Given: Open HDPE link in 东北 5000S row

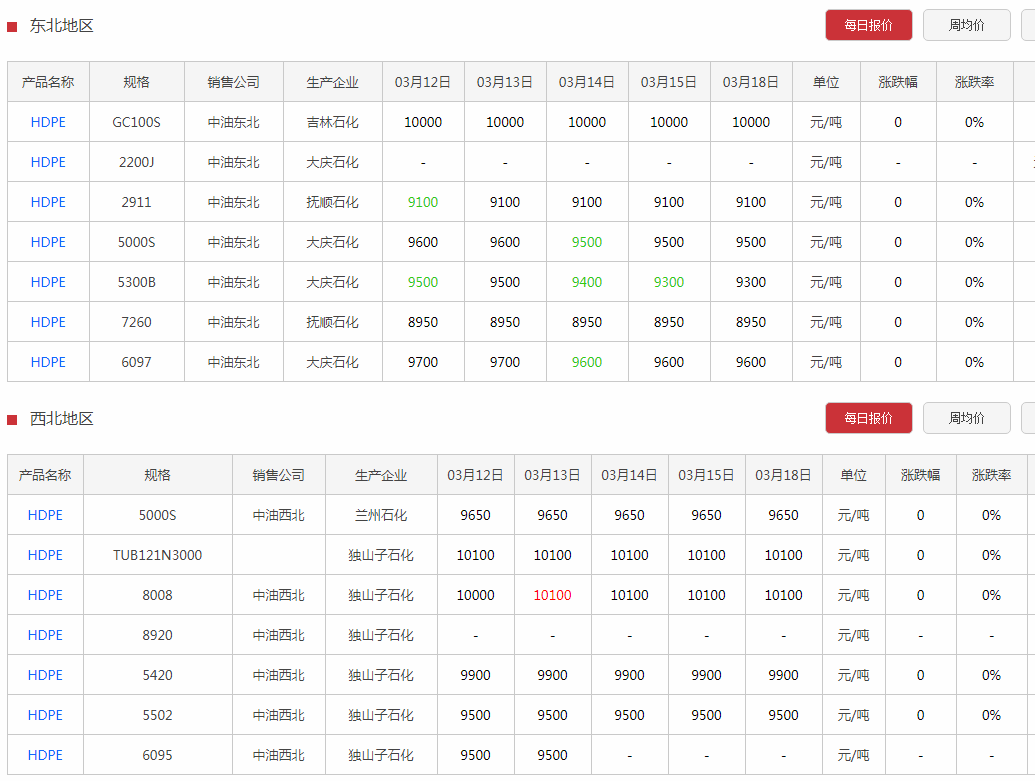Looking at the screenshot, I should 48,242.
